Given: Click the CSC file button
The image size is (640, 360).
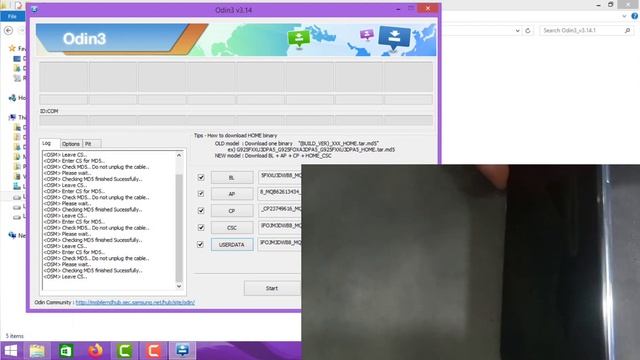Looking at the screenshot, I should pyautogui.click(x=232, y=228).
